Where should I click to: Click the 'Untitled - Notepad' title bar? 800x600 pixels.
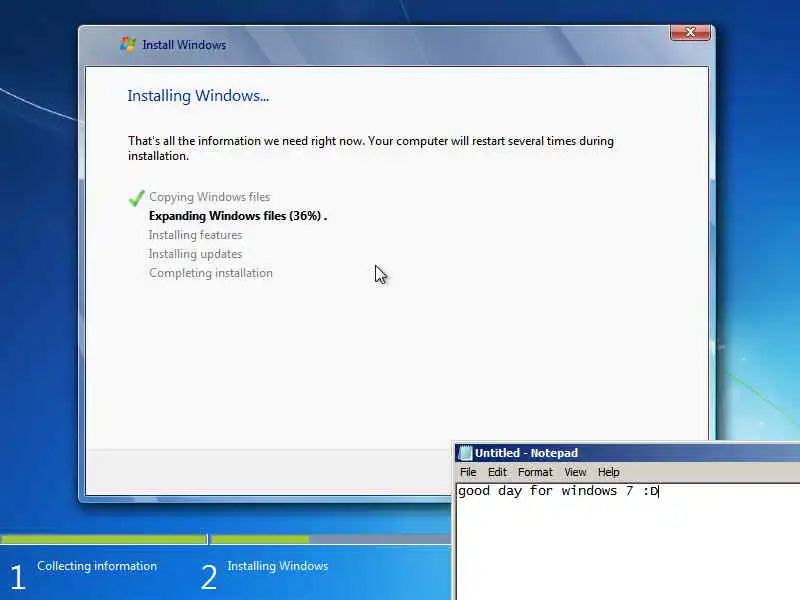click(628, 453)
